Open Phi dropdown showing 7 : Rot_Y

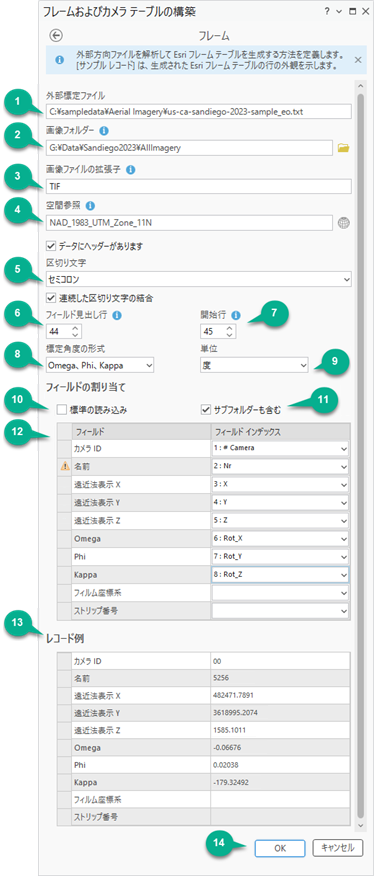point(280,556)
